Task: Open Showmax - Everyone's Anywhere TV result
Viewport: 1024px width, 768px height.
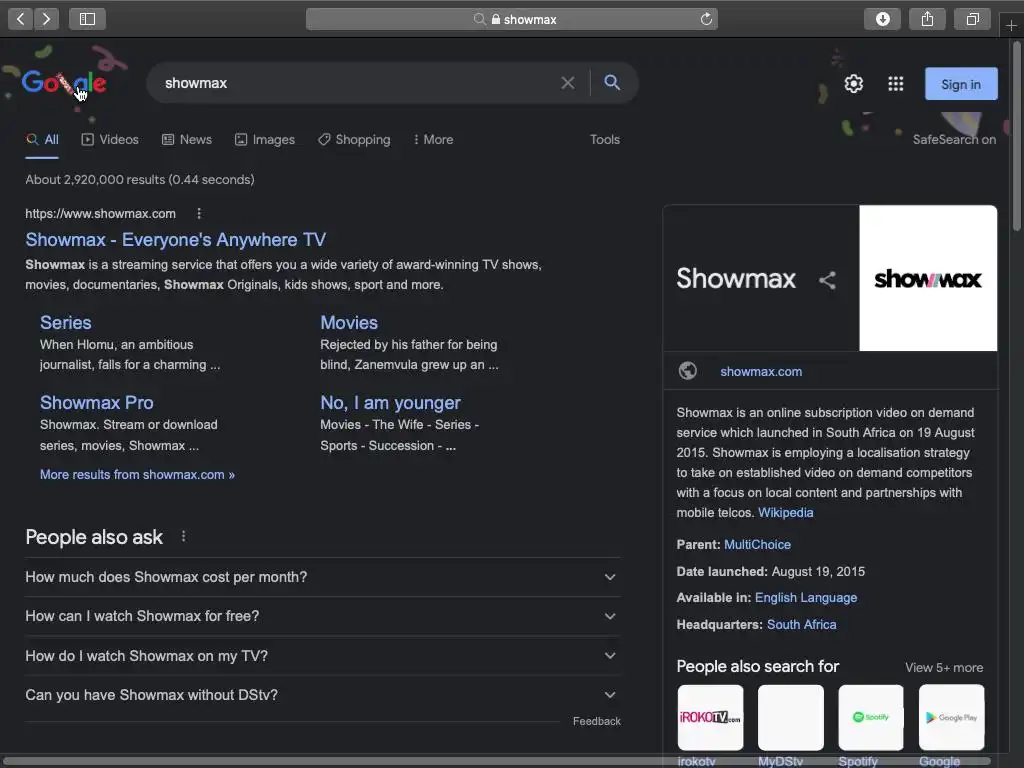Action: [176, 240]
